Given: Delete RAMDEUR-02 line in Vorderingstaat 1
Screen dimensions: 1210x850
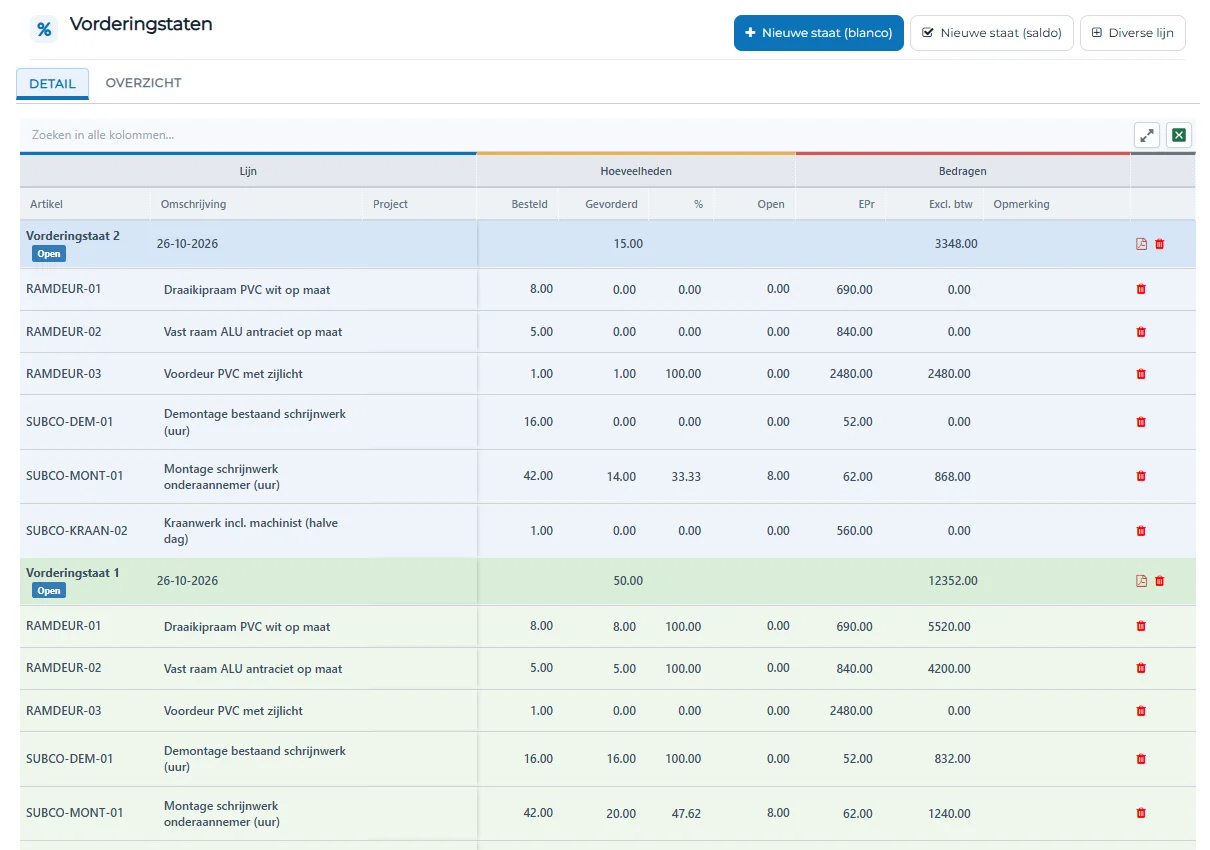Looking at the screenshot, I should (1141, 668).
